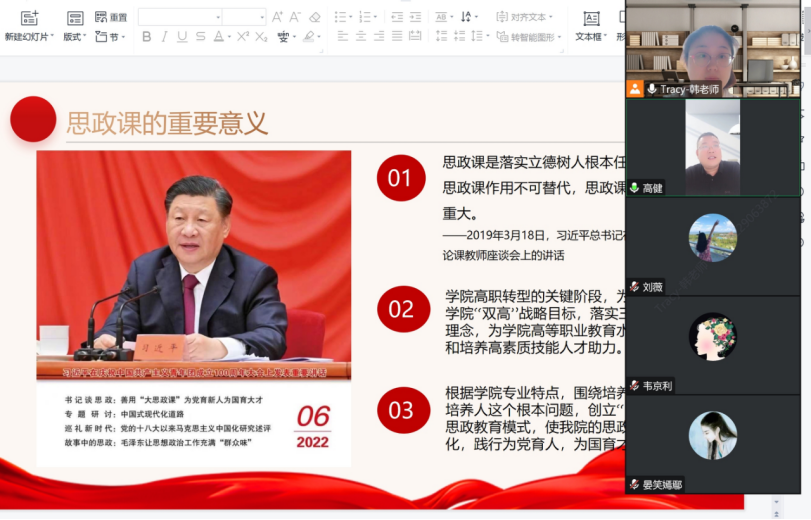Image resolution: width=811 pixels, height=520 pixels.
Task: Open the Section (节) menu
Action: (111, 37)
